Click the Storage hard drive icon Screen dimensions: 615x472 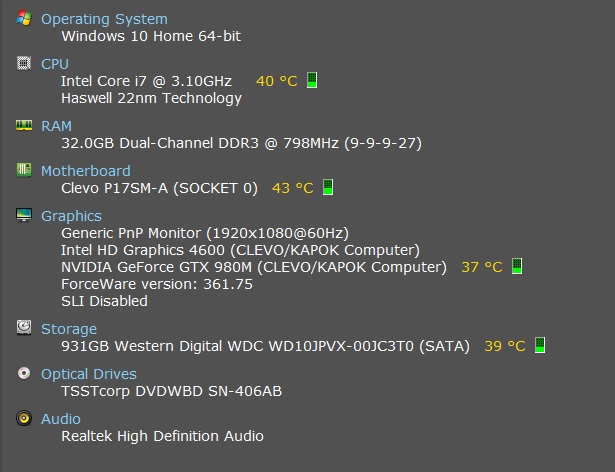point(24,327)
